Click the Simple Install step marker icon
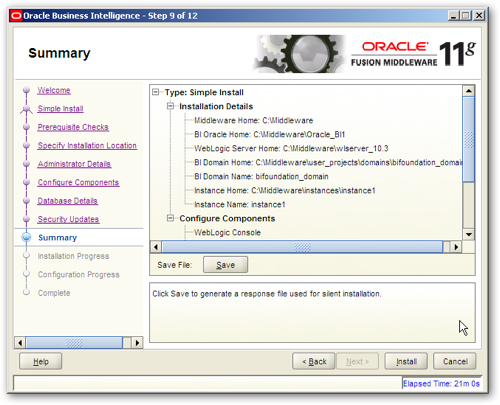 [26, 109]
